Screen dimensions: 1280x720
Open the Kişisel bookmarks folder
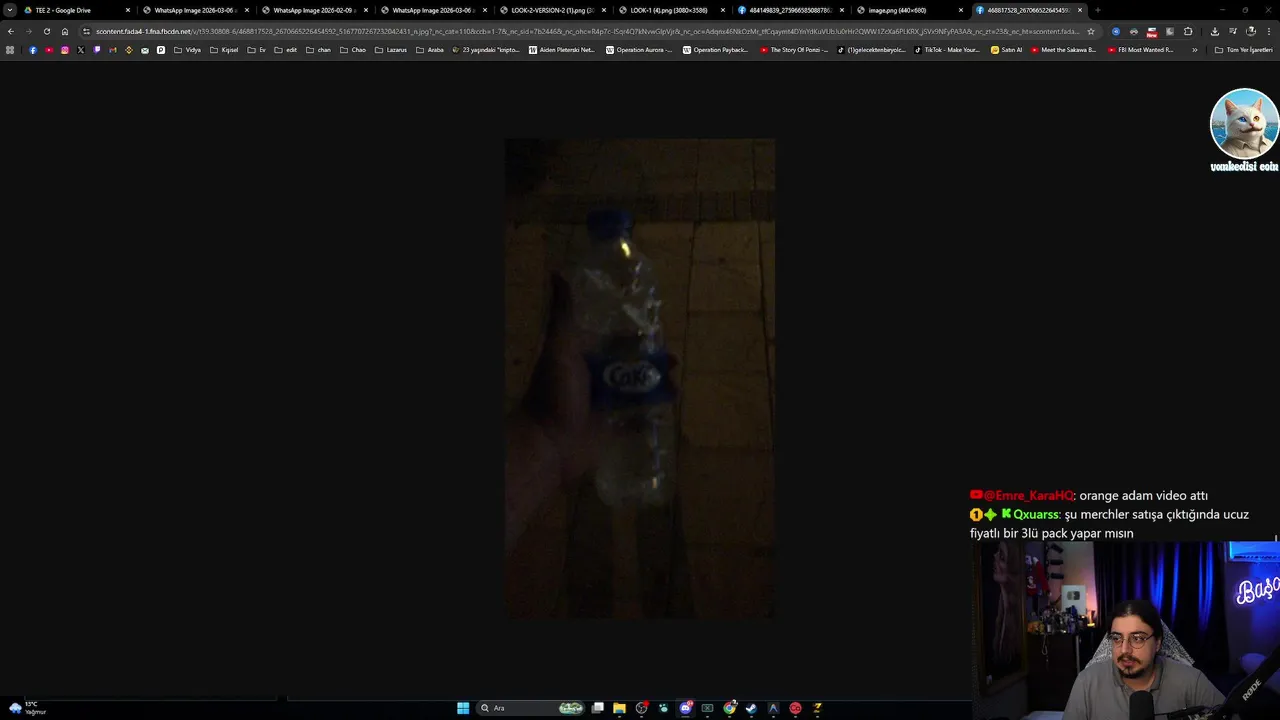(224, 50)
